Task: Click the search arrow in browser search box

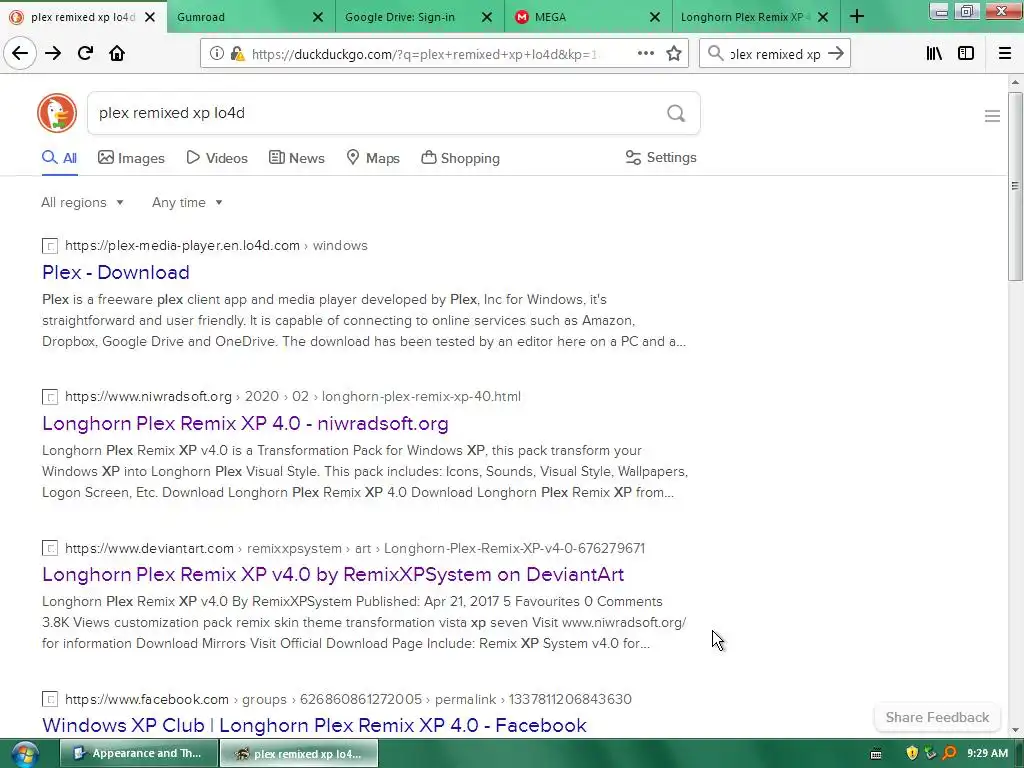Action: [836, 54]
